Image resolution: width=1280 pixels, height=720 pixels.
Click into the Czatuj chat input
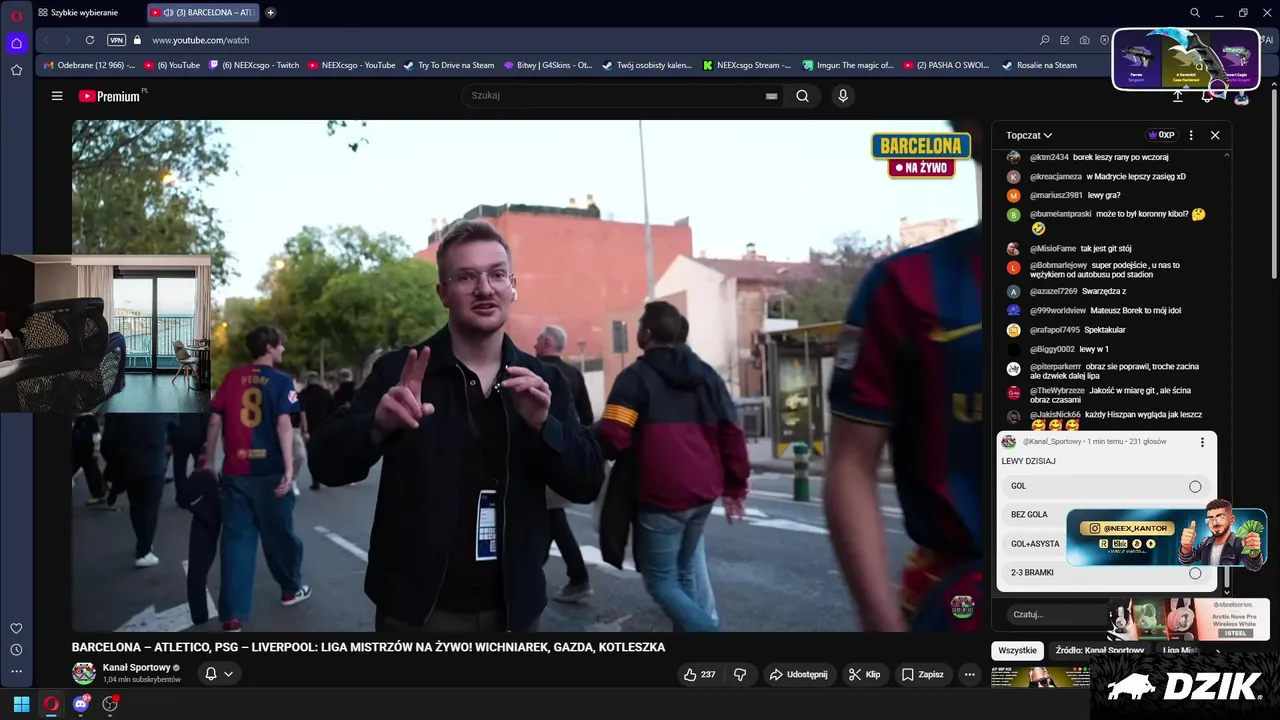click(1055, 614)
